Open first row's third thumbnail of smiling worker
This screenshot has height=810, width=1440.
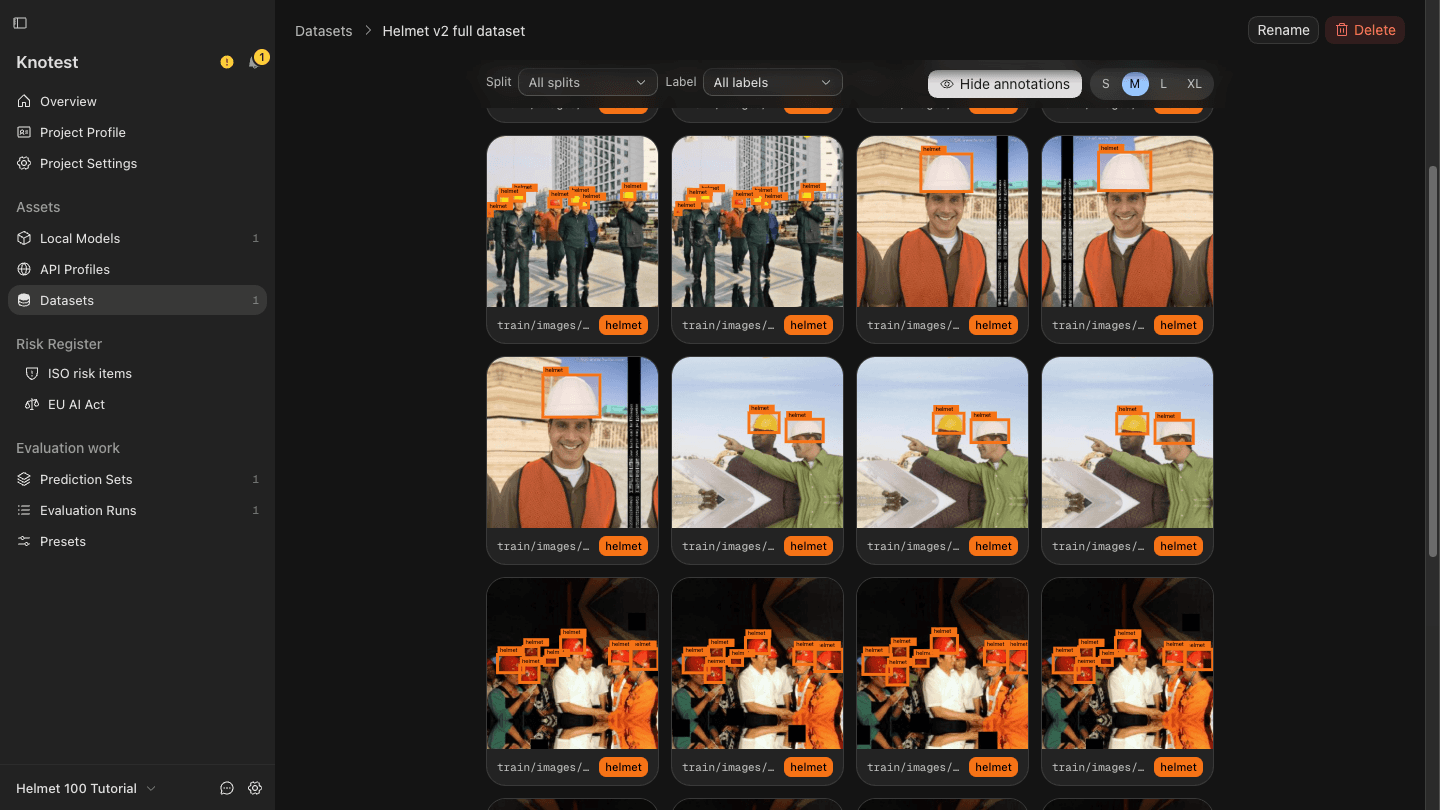[942, 221]
